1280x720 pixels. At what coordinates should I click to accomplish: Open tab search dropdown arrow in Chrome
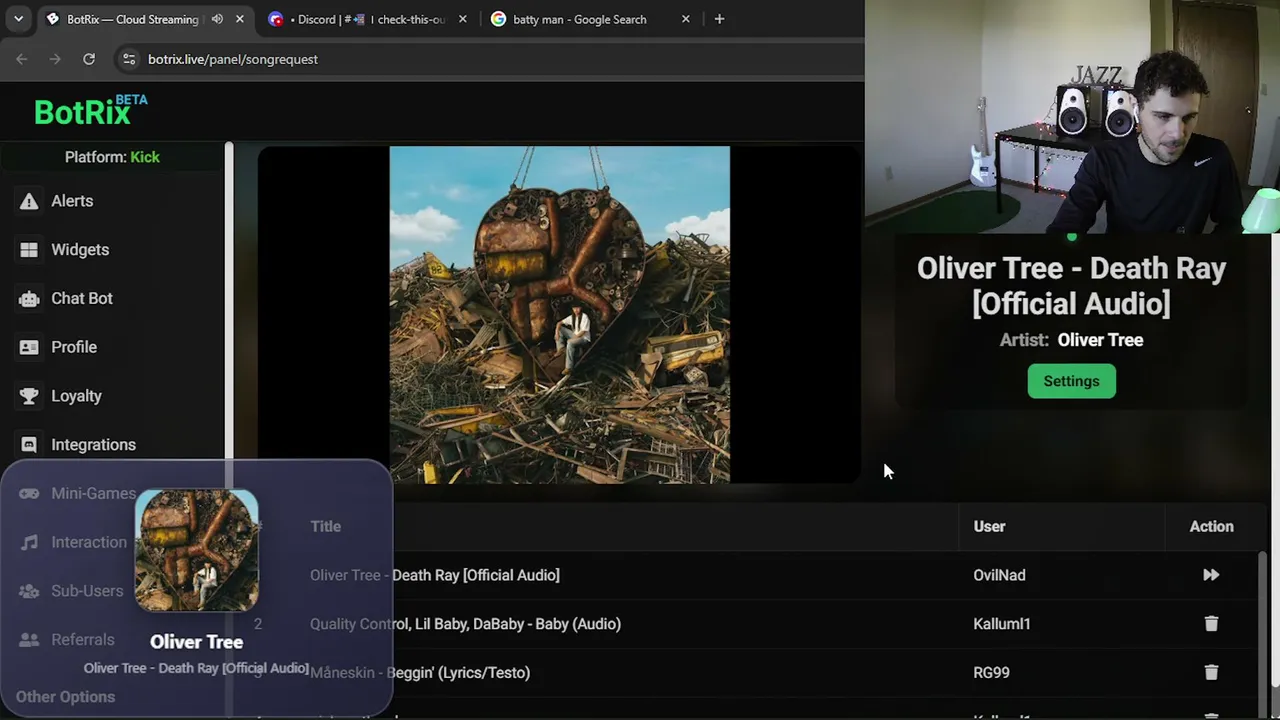pos(18,19)
